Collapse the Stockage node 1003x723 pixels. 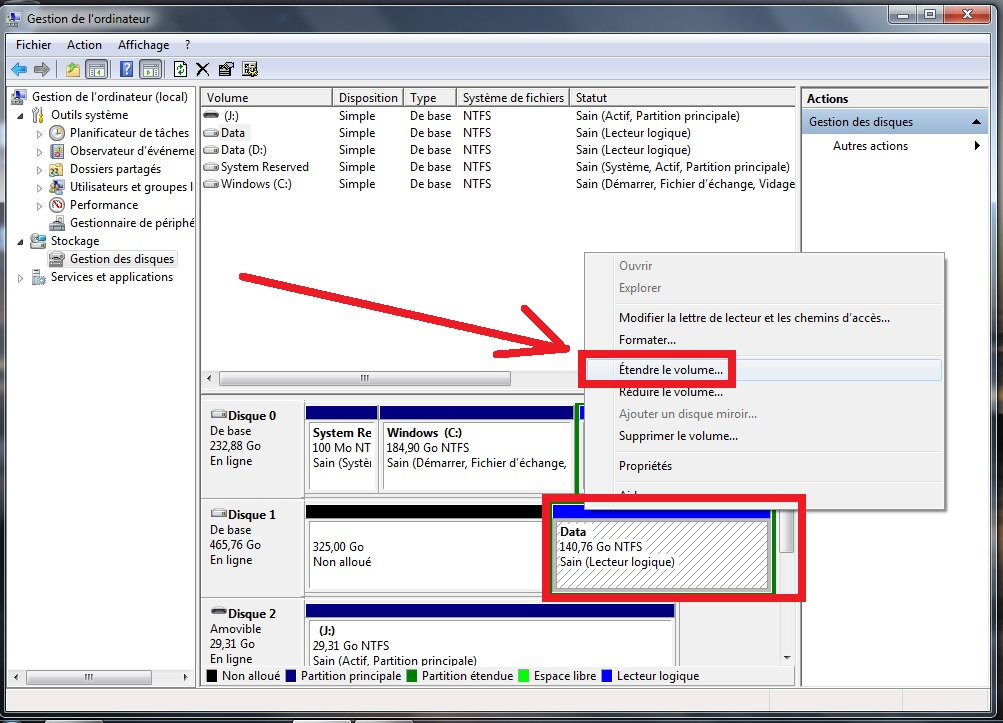(20, 242)
